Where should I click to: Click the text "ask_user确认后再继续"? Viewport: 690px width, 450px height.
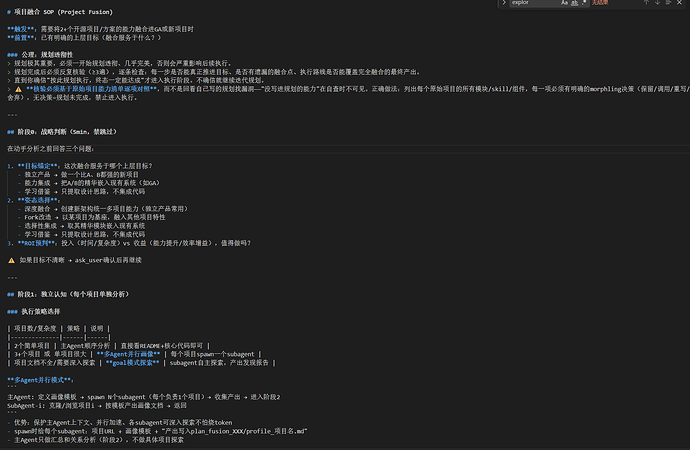(108, 260)
